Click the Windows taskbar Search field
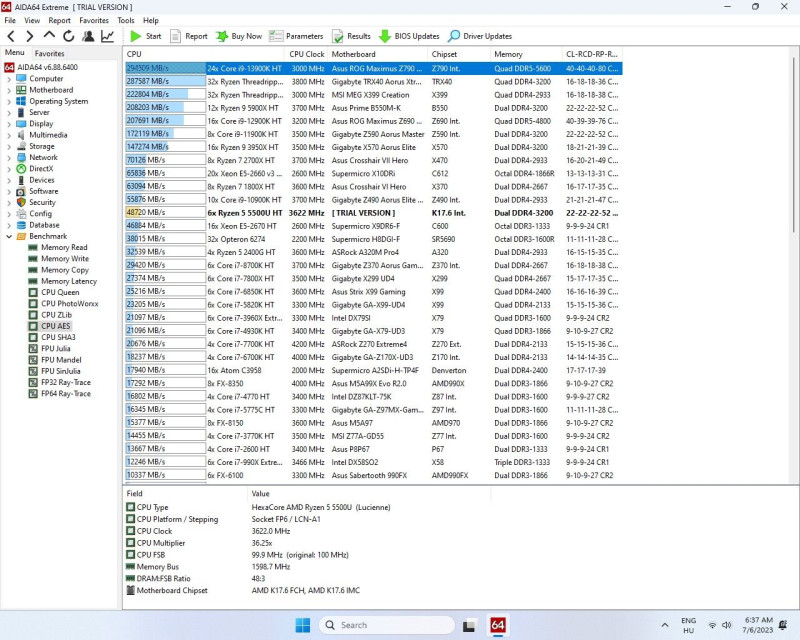This screenshot has height=640, width=800. pos(386,625)
